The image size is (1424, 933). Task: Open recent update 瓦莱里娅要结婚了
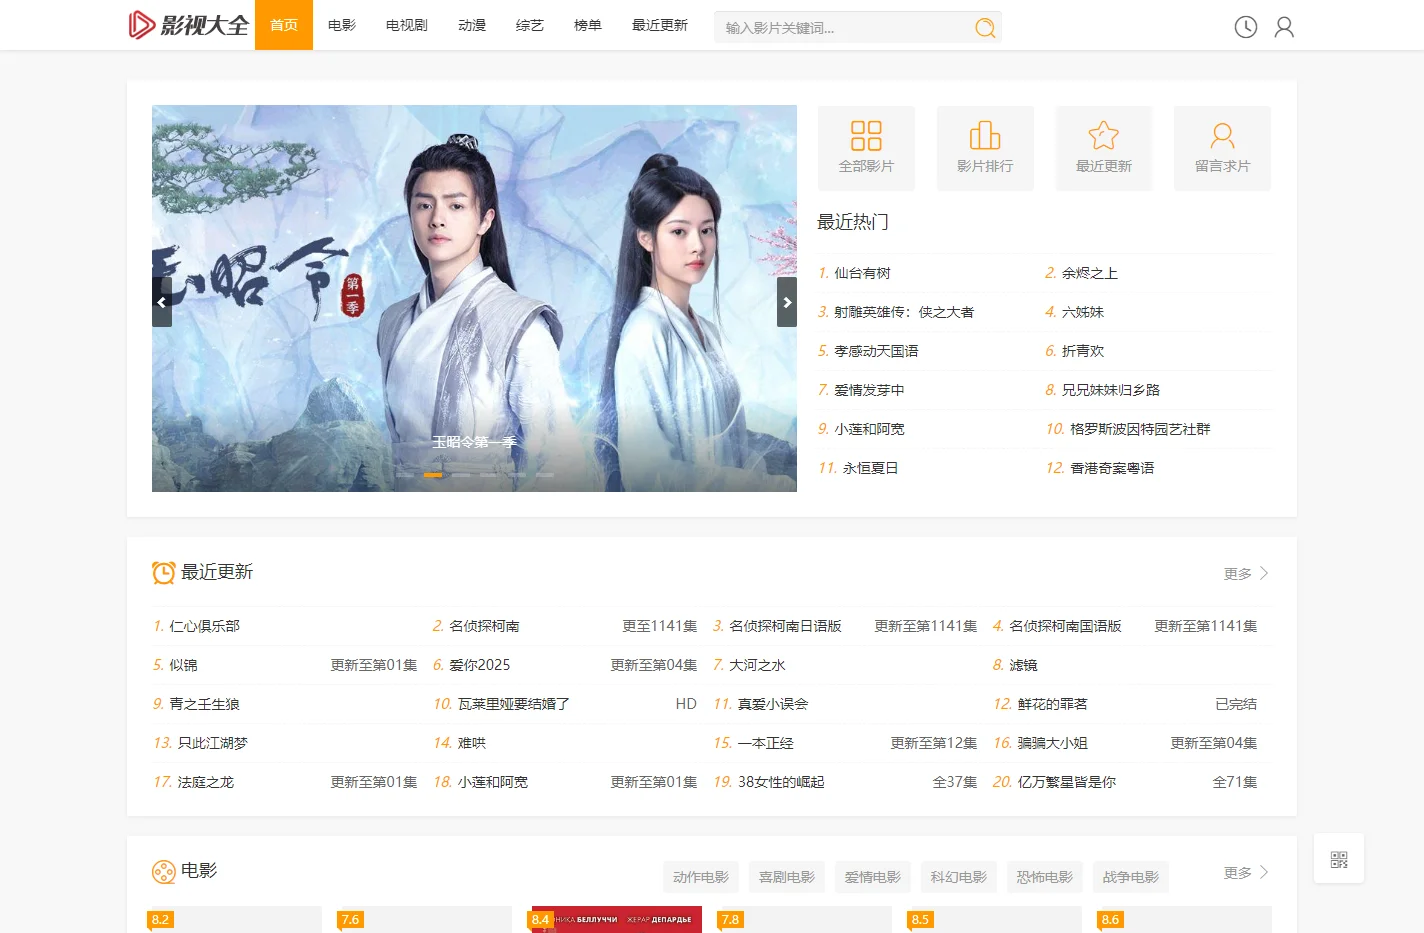pos(514,704)
